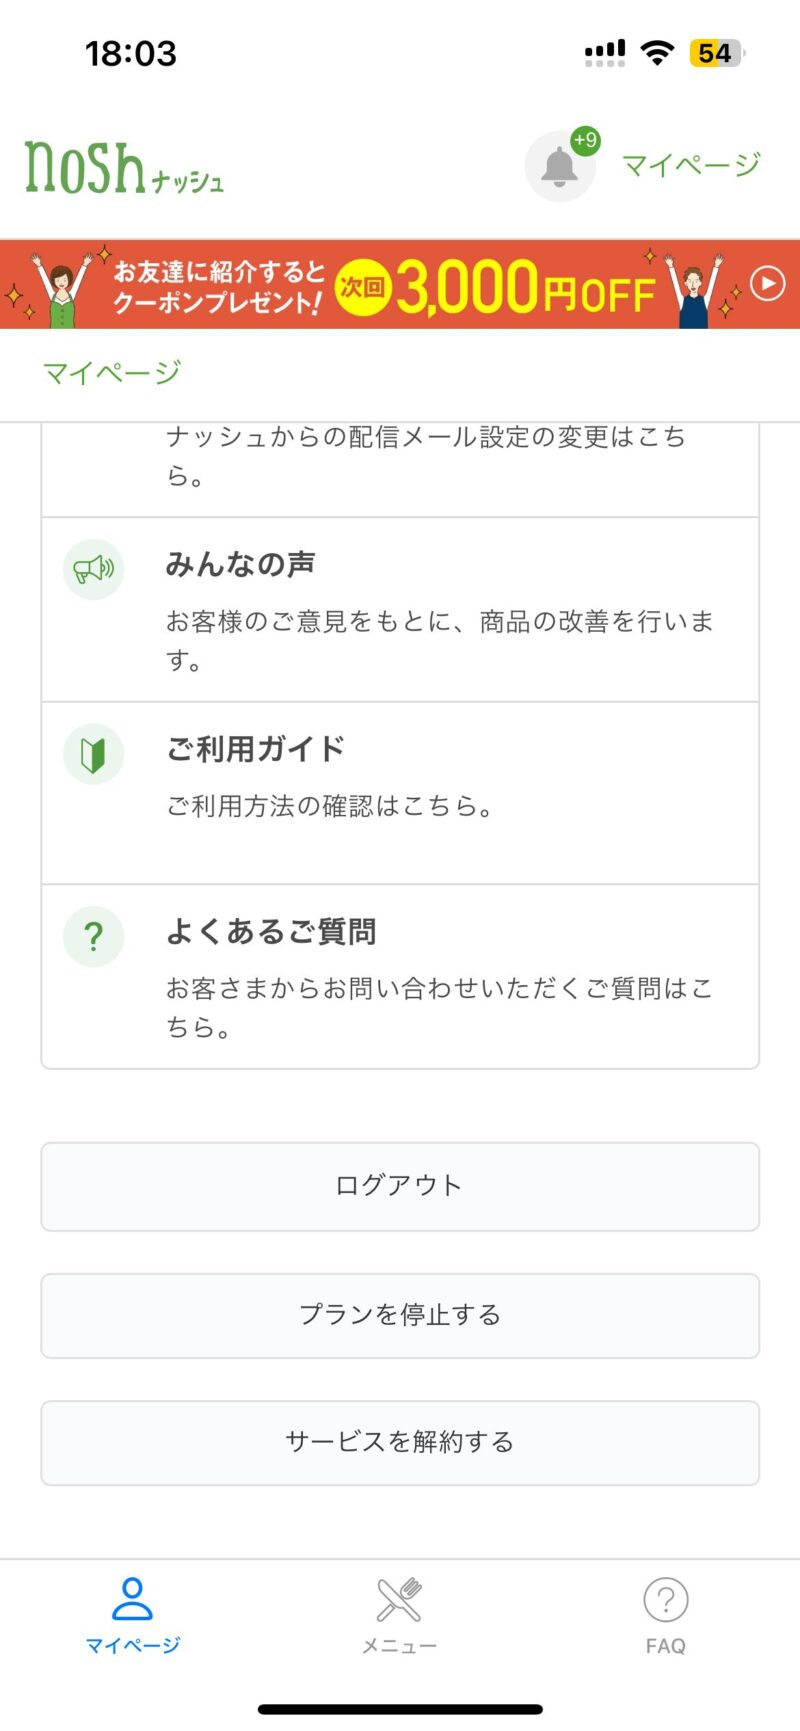Tap the beginner guide leaf icon
This screenshot has height=1731, width=800.
[x=93, y=754]
